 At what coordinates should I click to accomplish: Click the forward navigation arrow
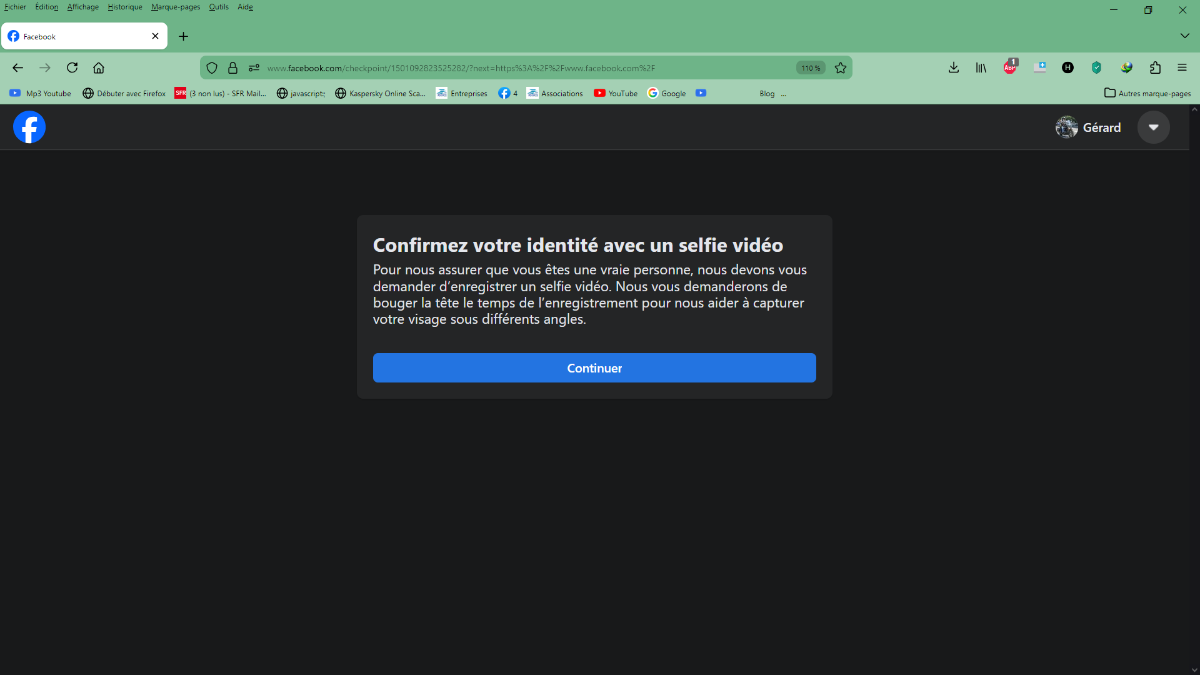click(x=44, y=68)
